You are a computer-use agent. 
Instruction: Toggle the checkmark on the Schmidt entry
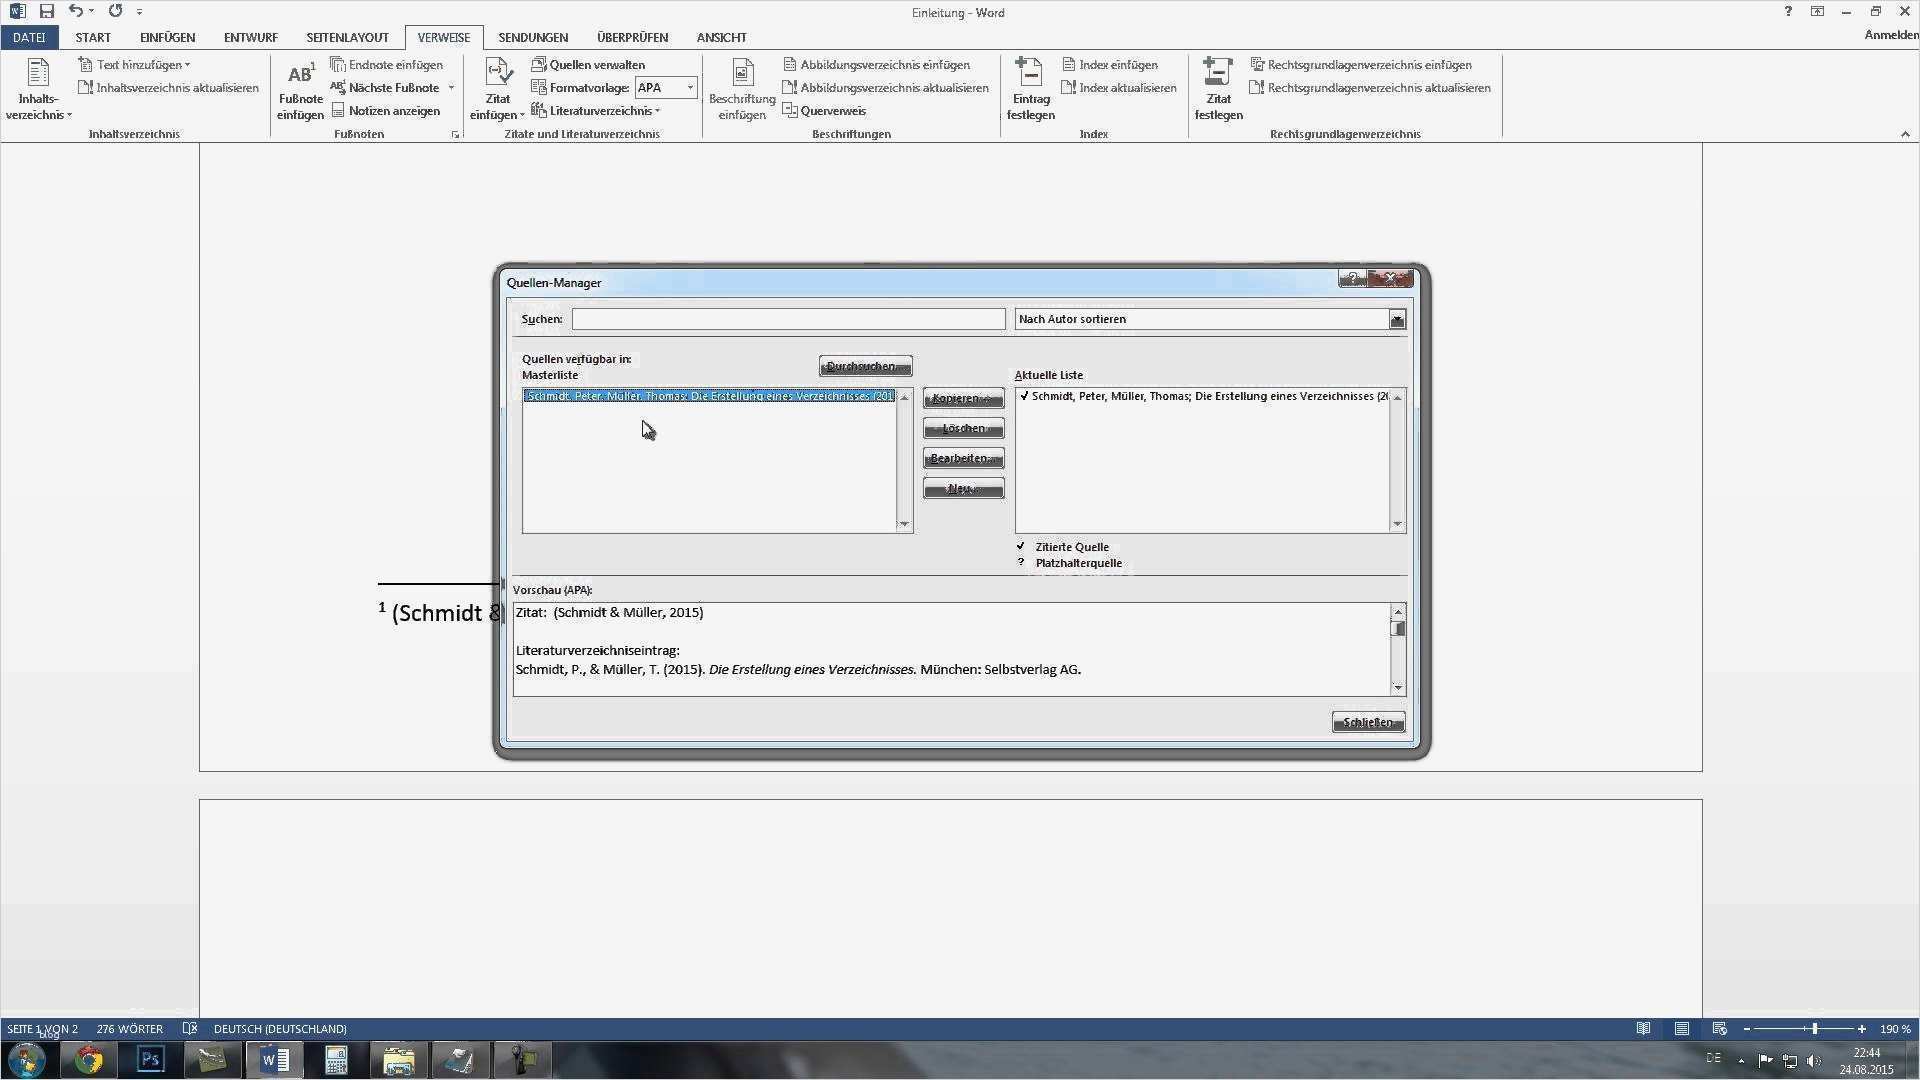[x=1023, y=396]
